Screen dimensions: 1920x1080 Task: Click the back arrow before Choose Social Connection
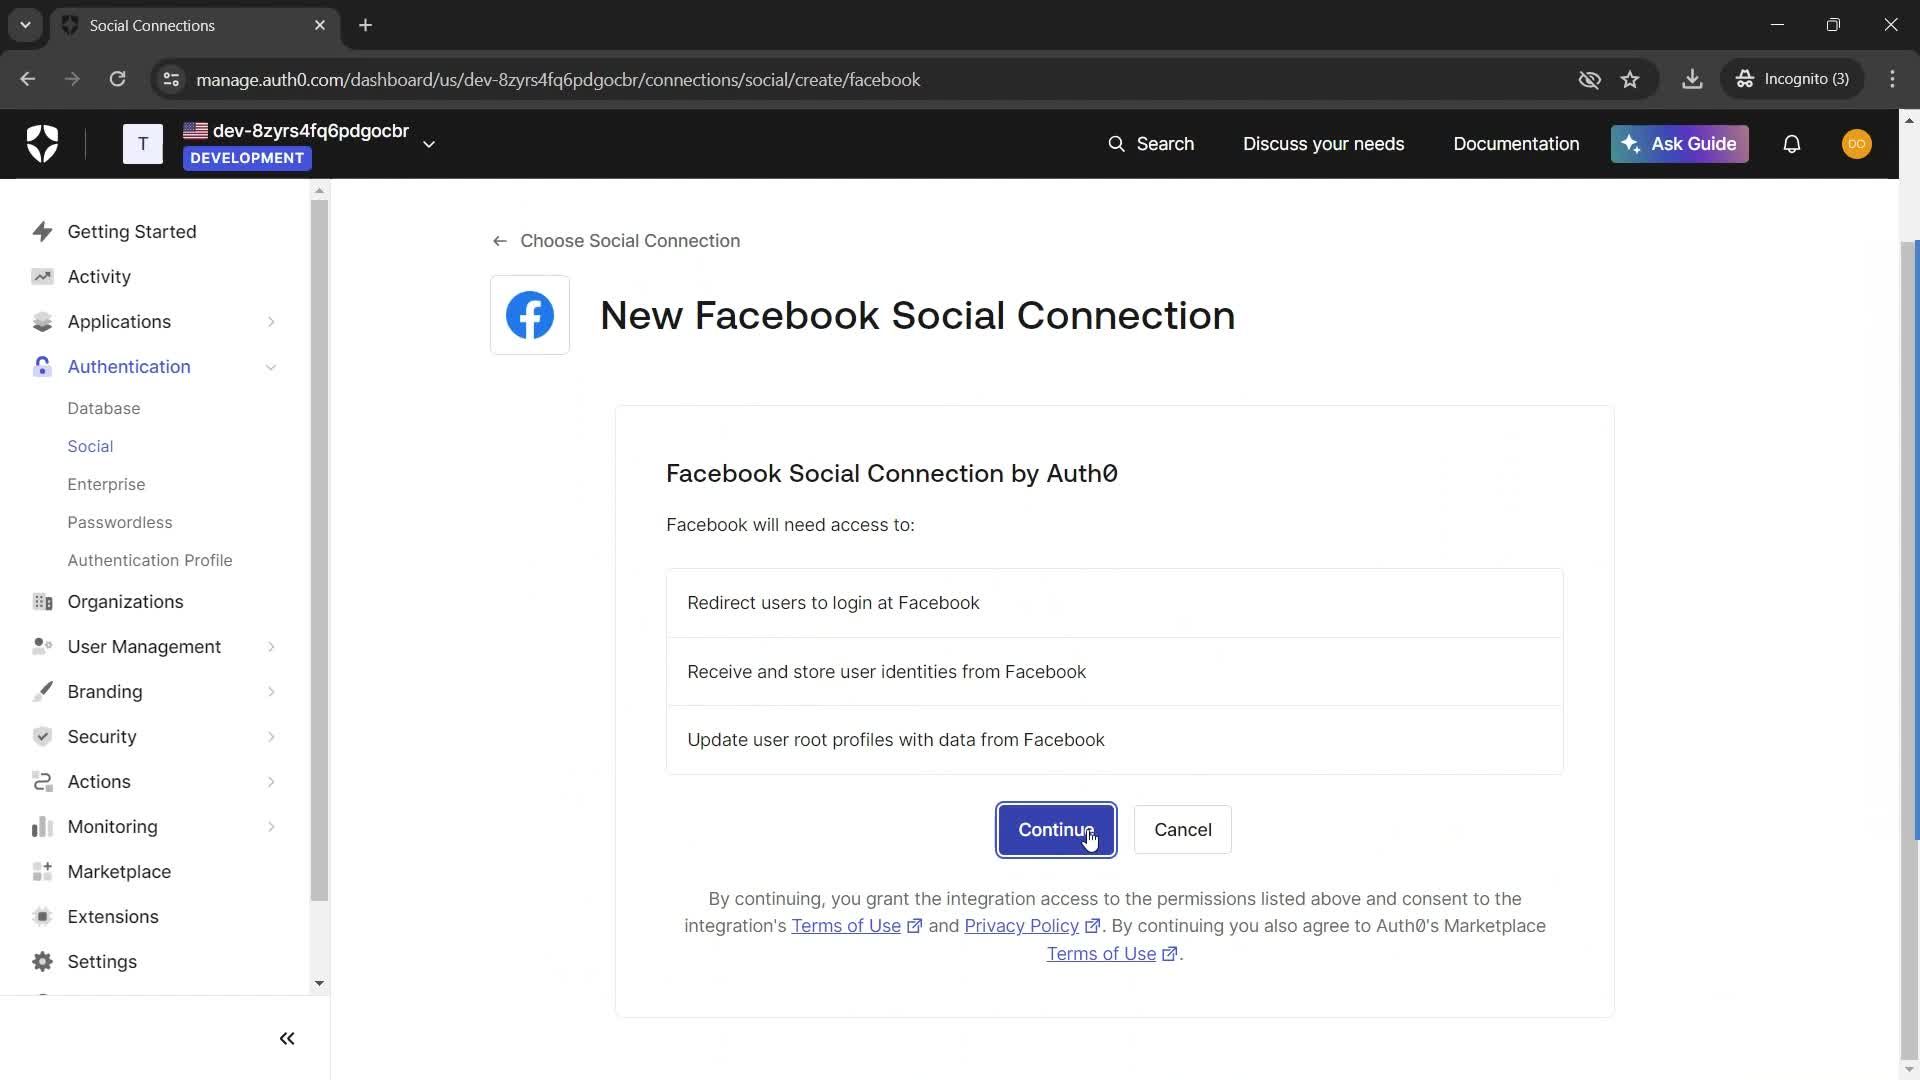(499, 241)
